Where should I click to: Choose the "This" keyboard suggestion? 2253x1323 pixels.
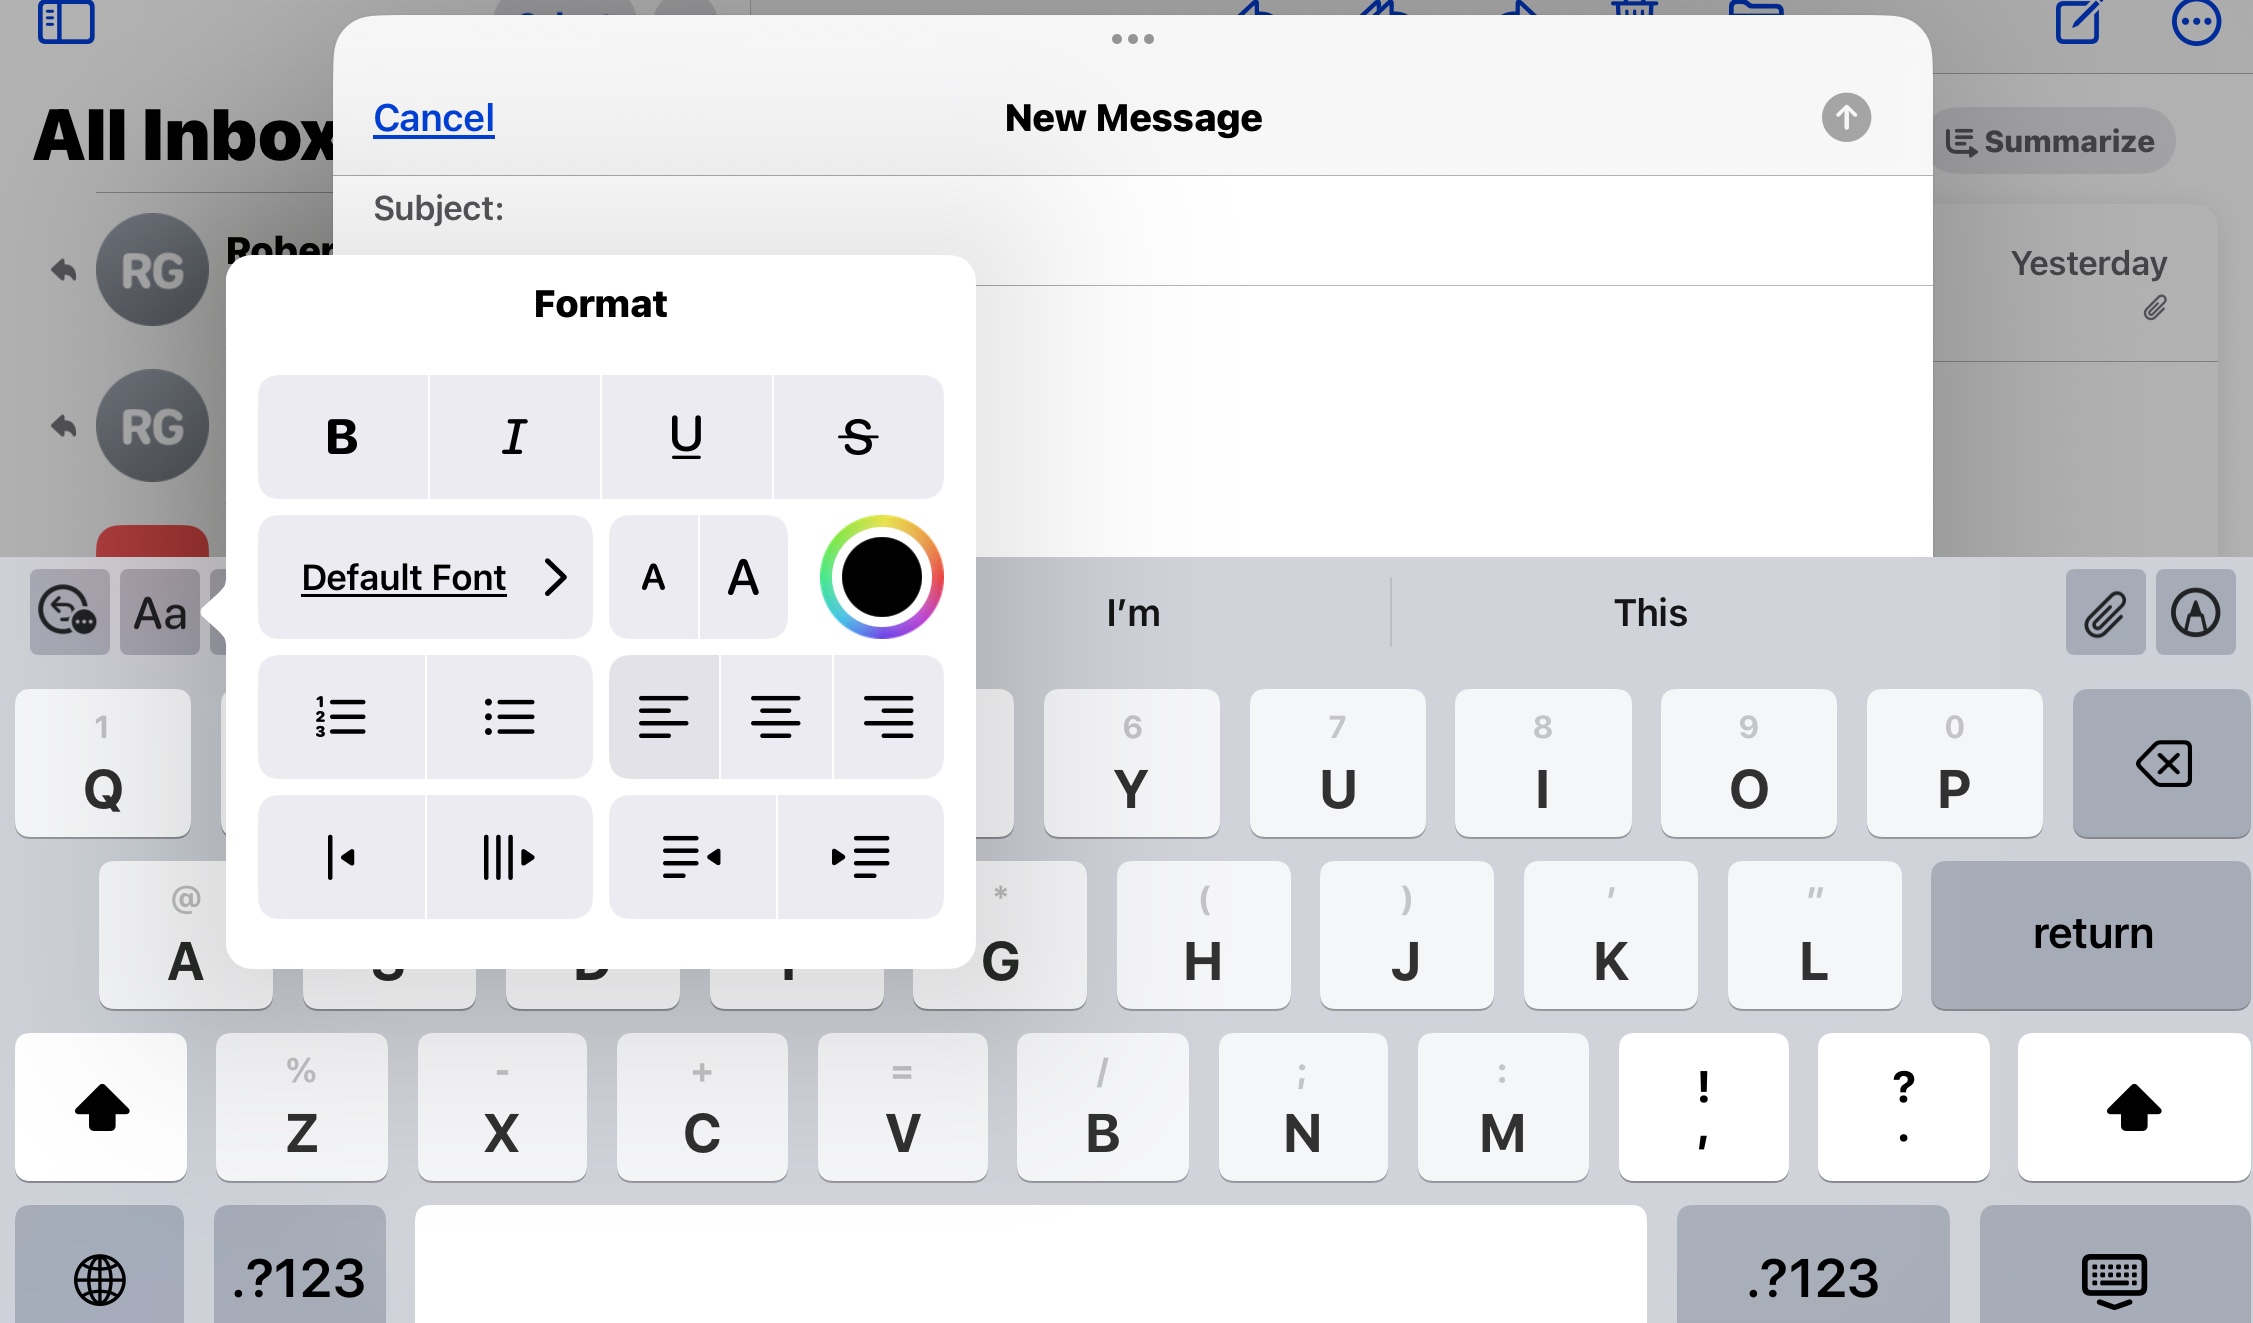(x=1650, y=613)
